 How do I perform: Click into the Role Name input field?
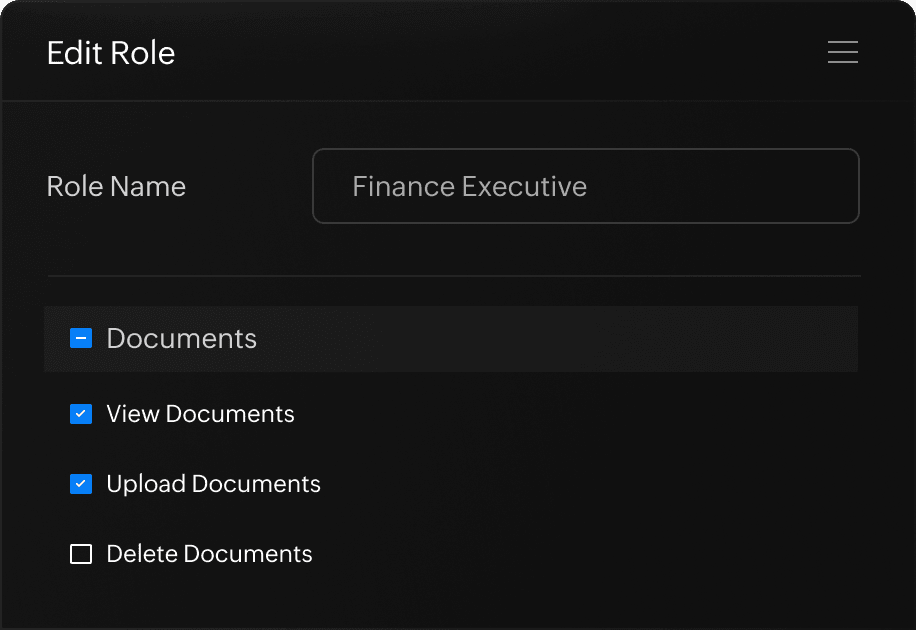[585, 186]
